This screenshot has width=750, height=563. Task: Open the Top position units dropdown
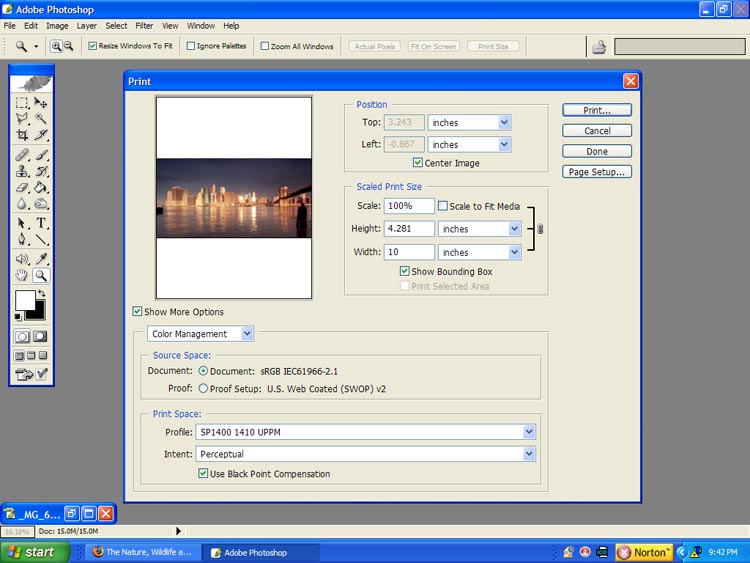(x=504, y=122)
